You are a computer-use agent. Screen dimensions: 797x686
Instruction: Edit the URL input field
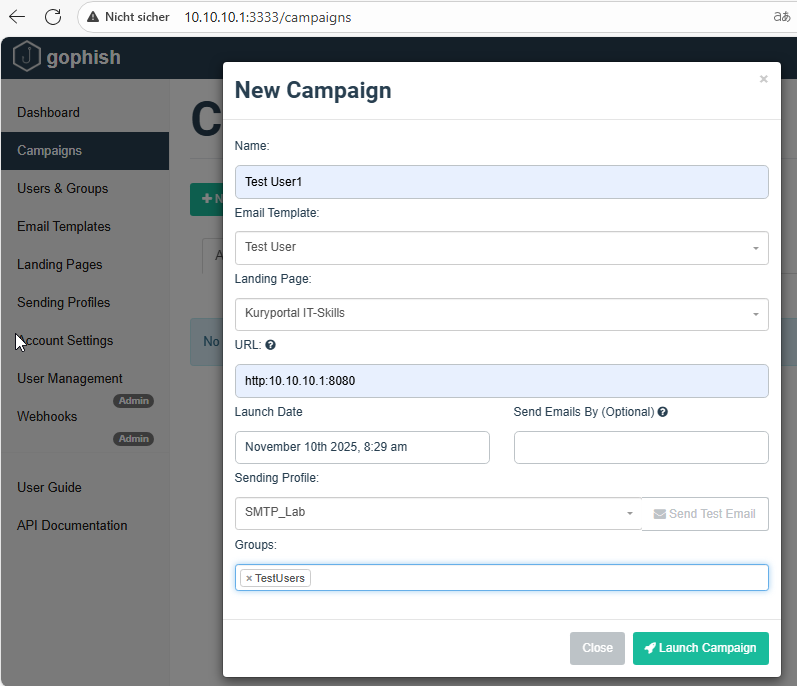pyautogui.click(x=501, y=381)
